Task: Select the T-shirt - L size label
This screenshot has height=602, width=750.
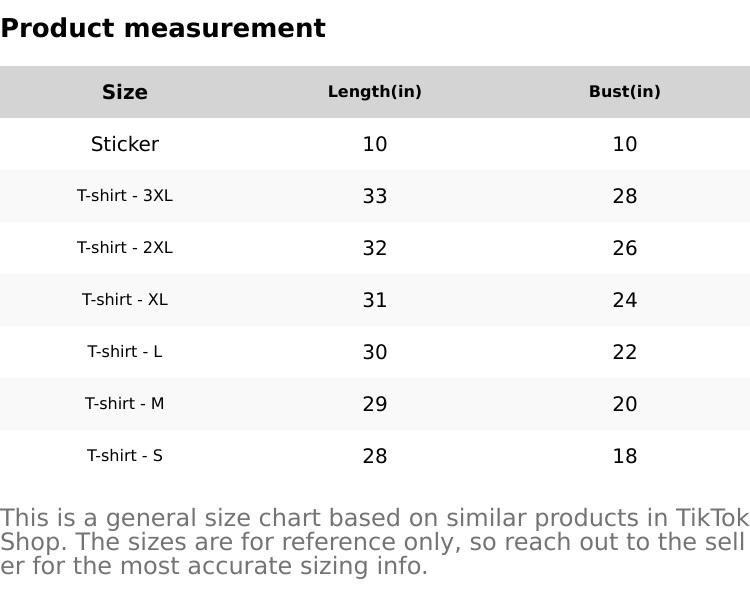Action: pos(125,352)
